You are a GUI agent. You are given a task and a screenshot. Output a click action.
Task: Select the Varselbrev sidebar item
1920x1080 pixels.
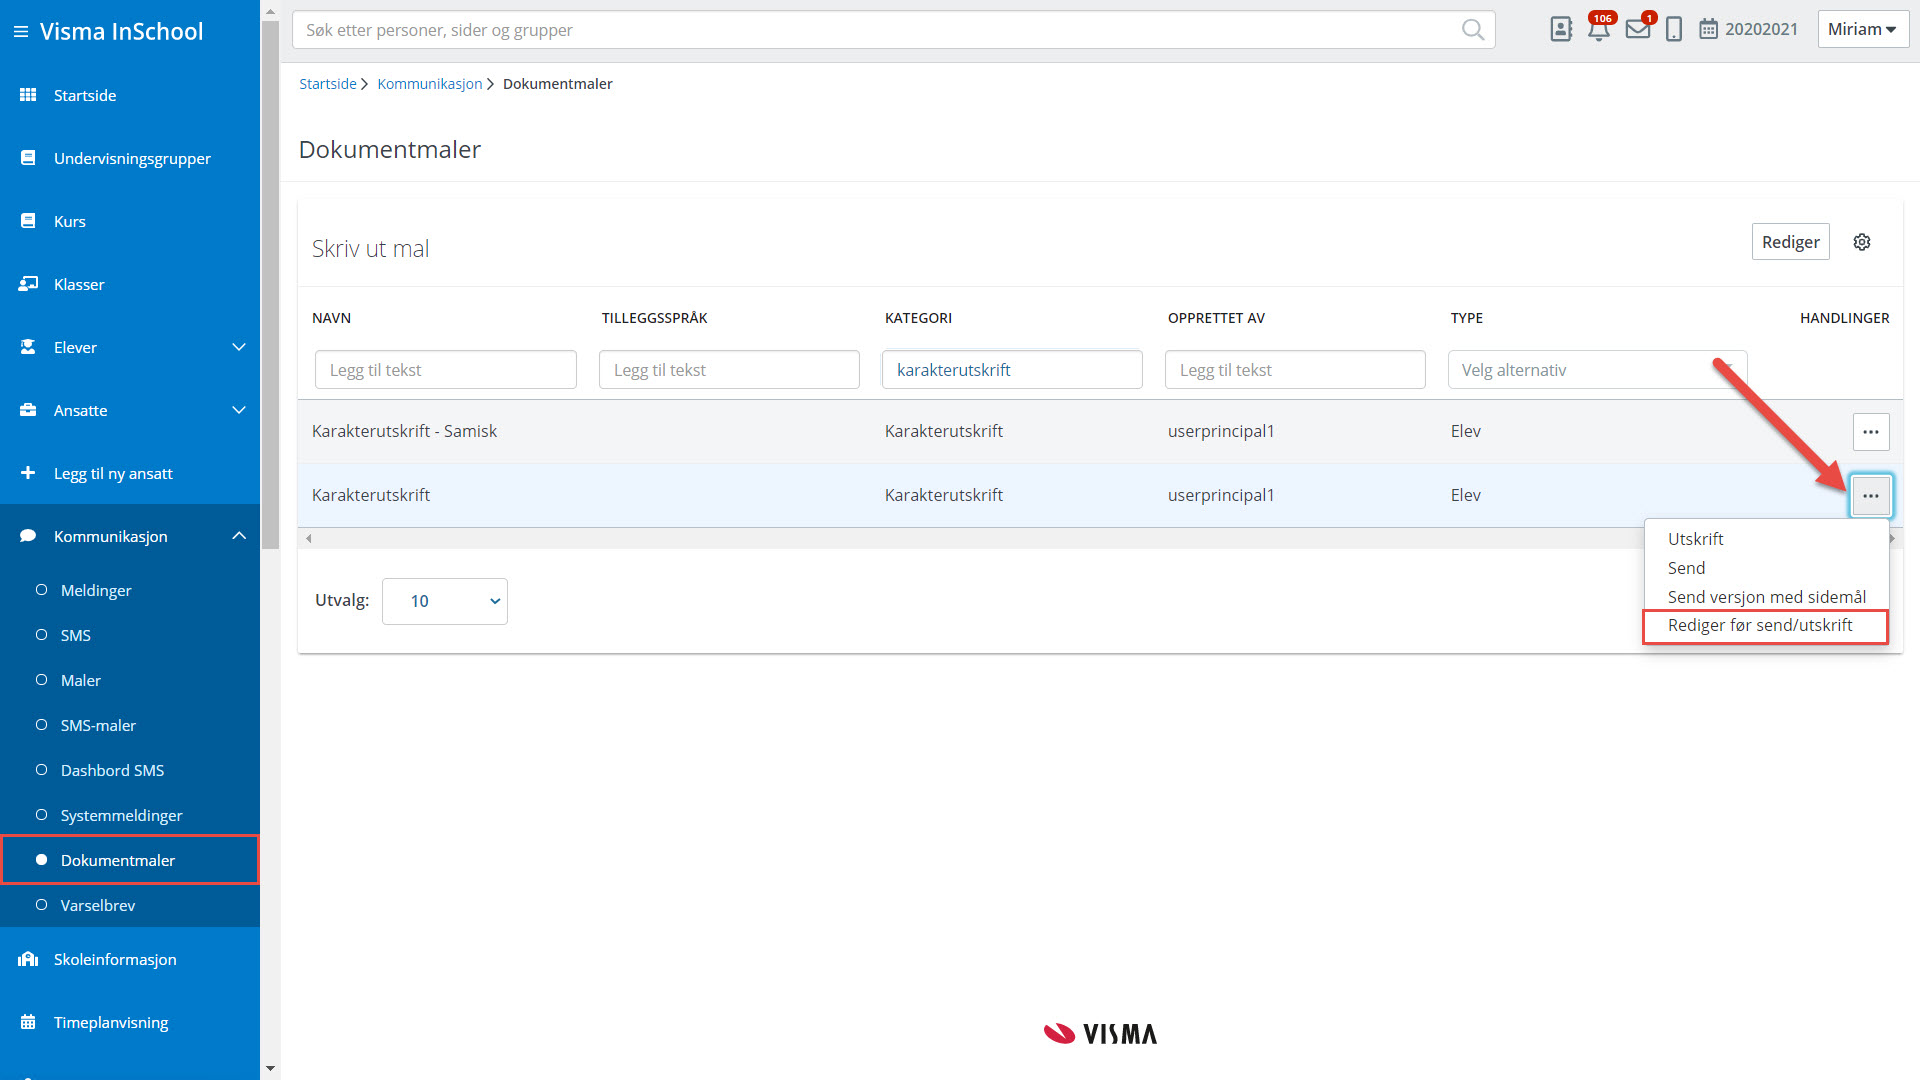click(98, 905)
